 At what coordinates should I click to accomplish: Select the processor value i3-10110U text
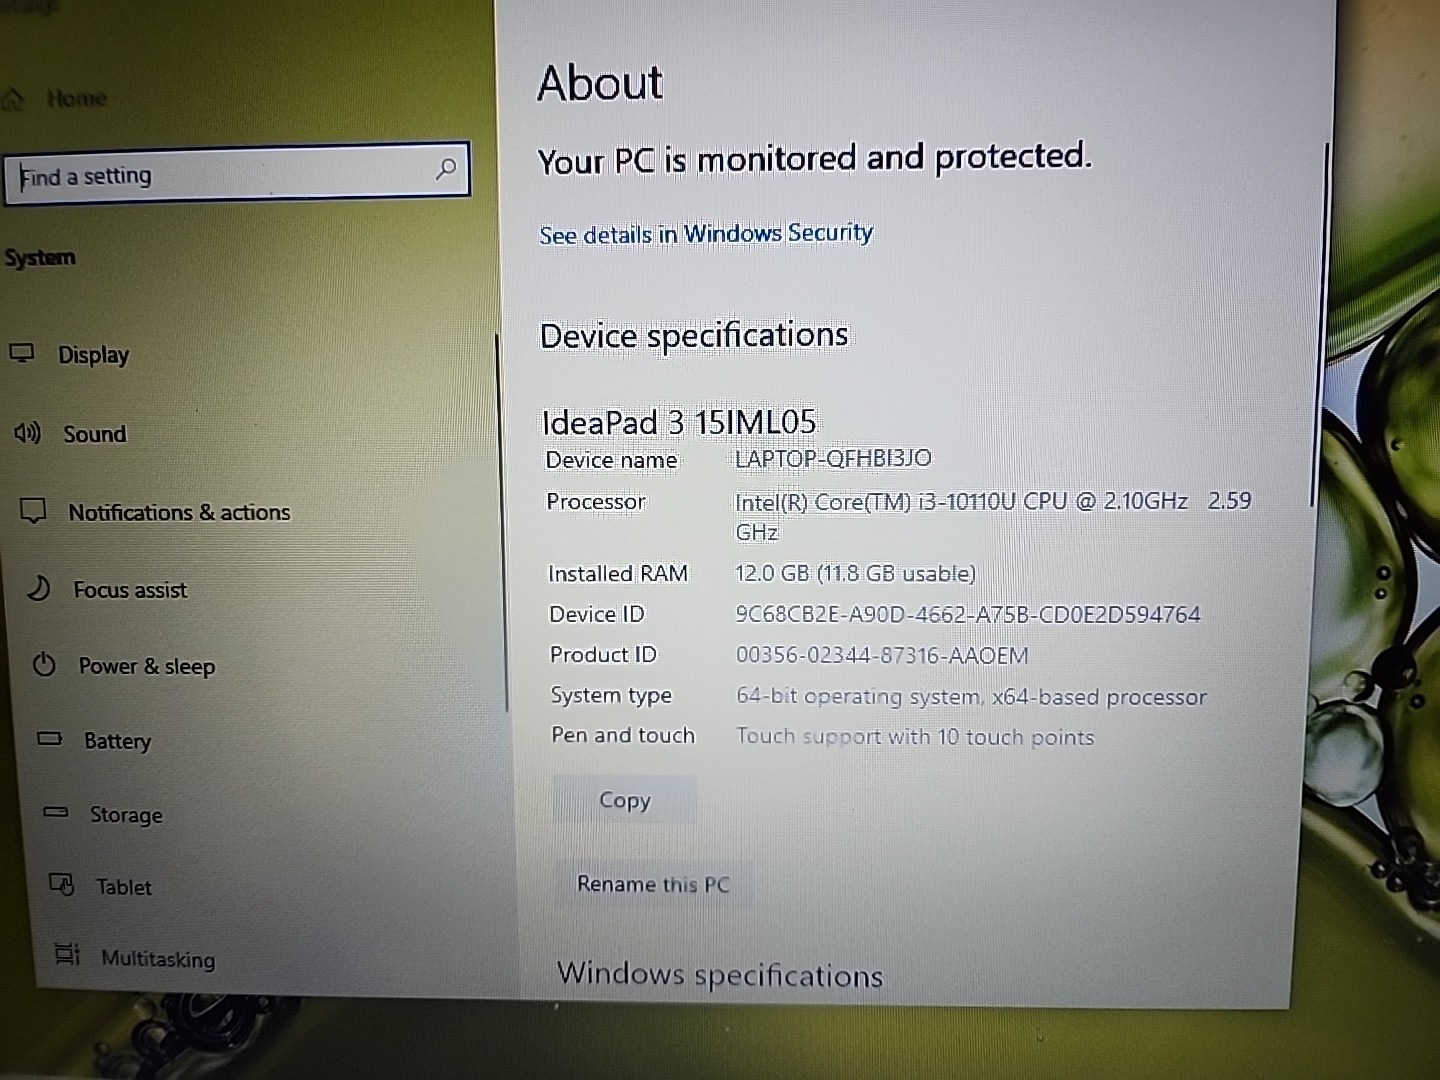pyautogui.click(x=993, y=515)
